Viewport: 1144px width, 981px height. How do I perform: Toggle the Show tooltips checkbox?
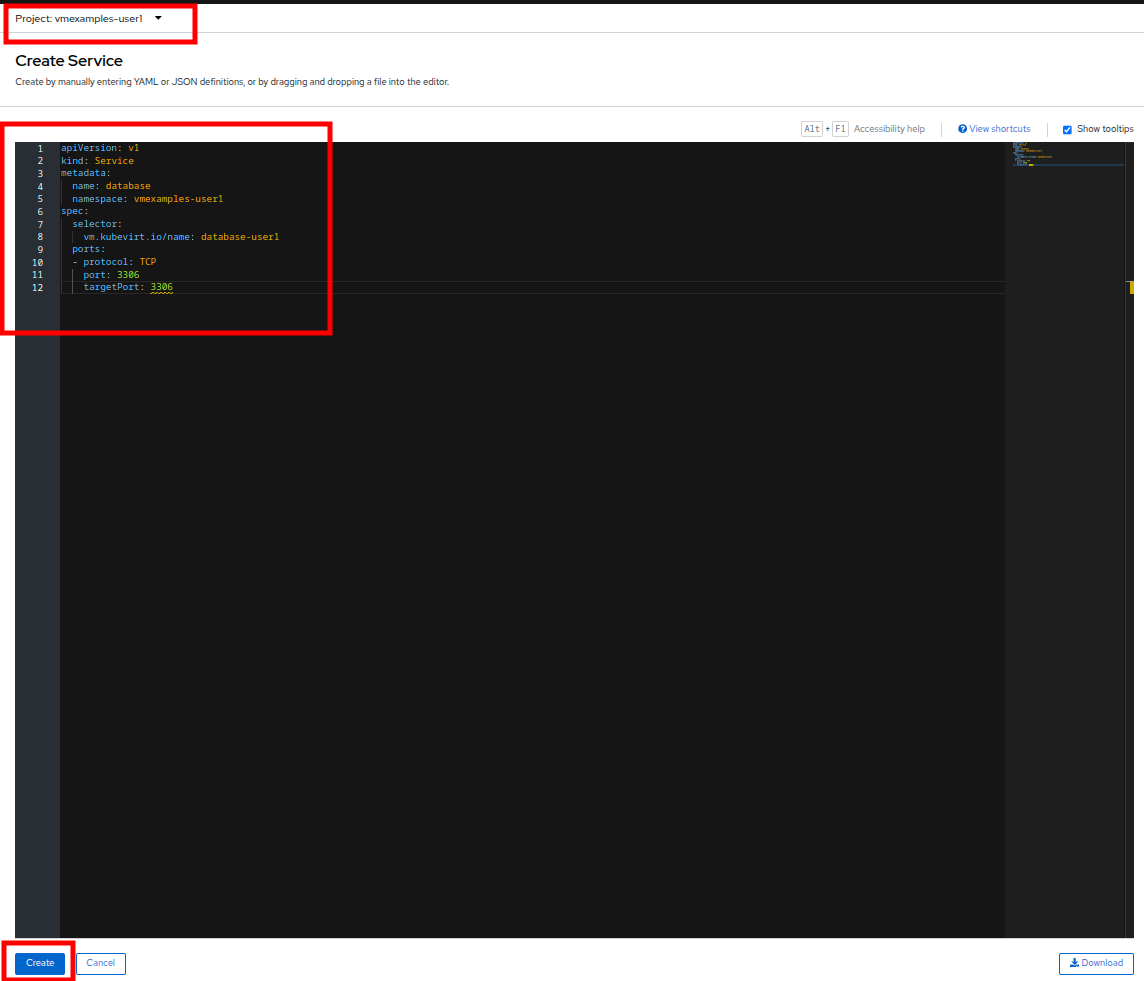(x=1067, y=129)
